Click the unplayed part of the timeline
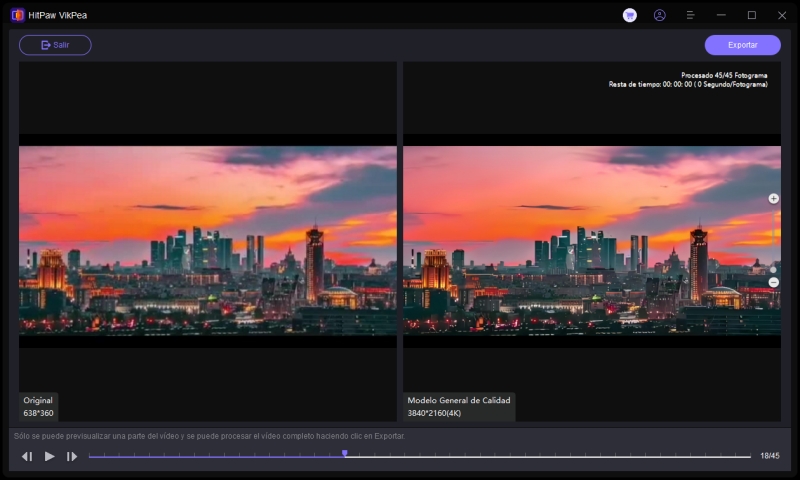 550,457
